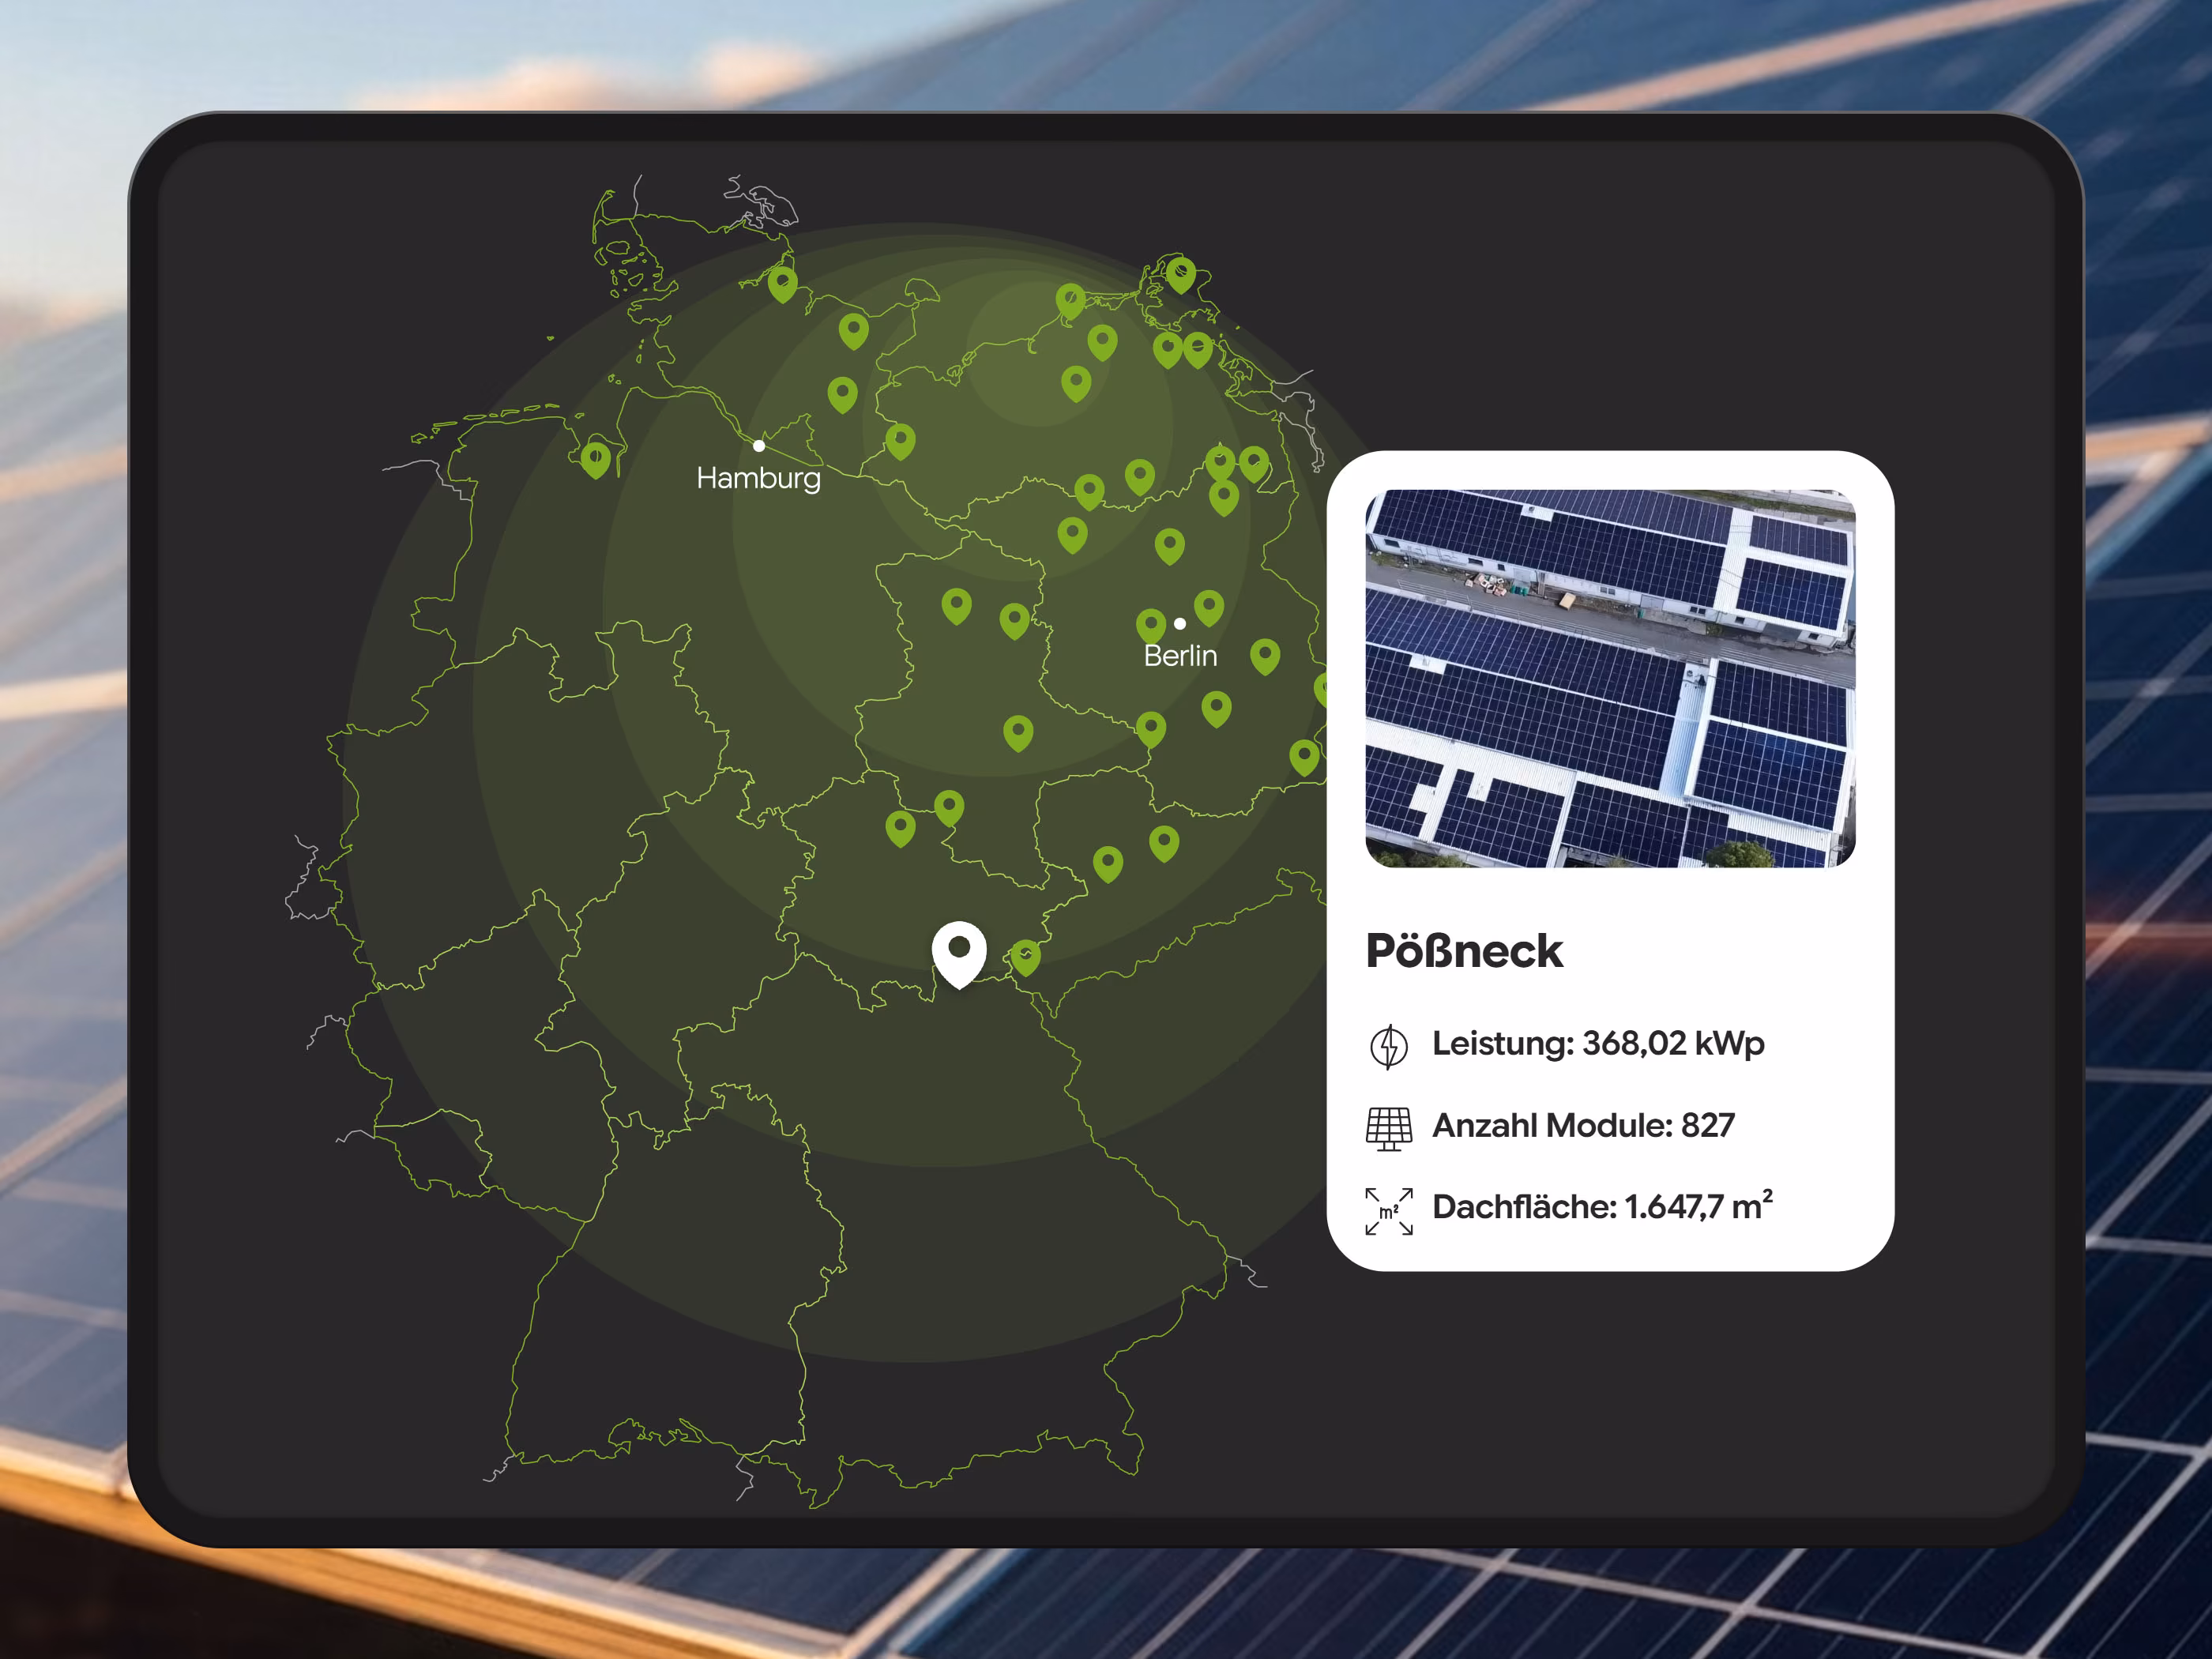Viewport: 2212px width, 1659px height.
Task: Click the green pin just upper-right of Berlin dot
Action: point(1209,607)
